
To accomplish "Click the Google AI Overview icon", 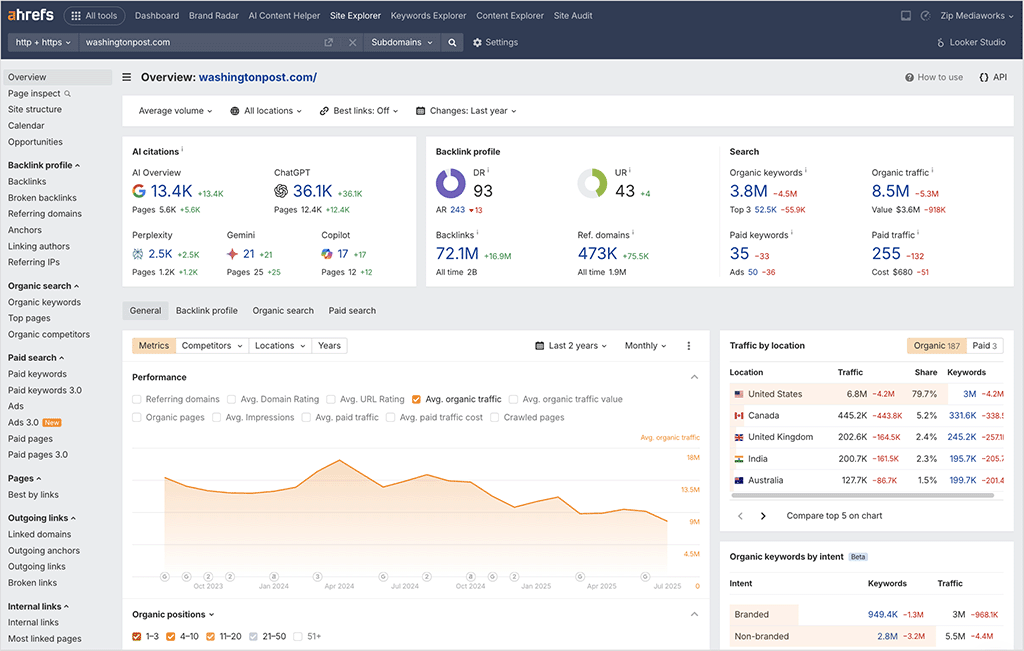I will [138, 191].
